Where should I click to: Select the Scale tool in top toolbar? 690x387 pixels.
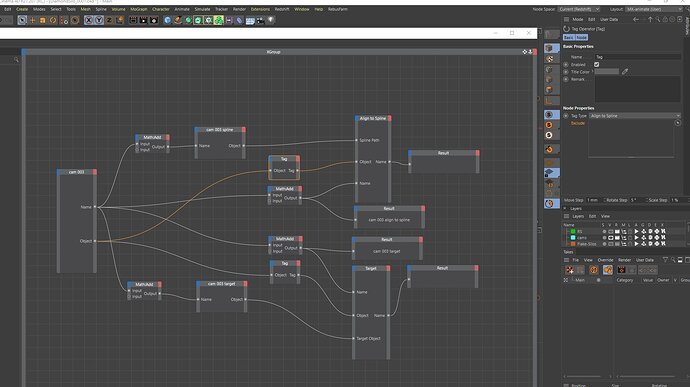[x=43, y=20]
